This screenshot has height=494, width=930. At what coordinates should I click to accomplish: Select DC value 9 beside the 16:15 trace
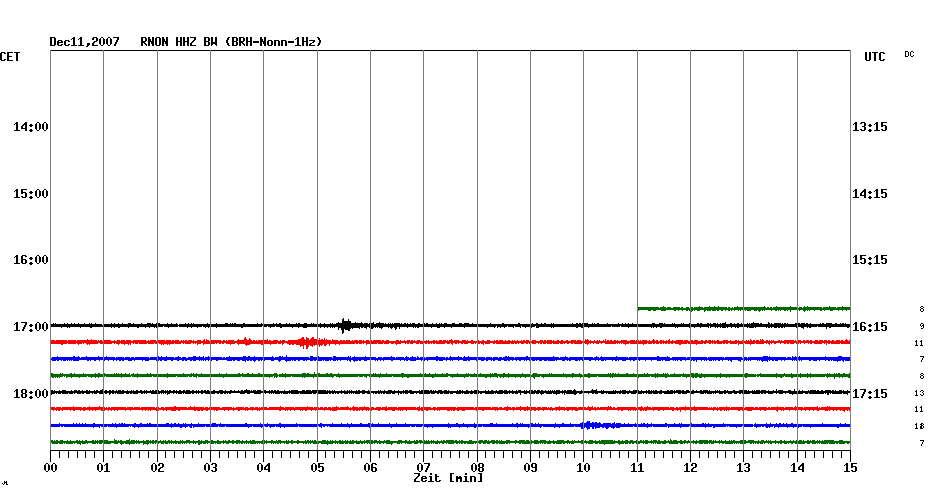(922, 326)
